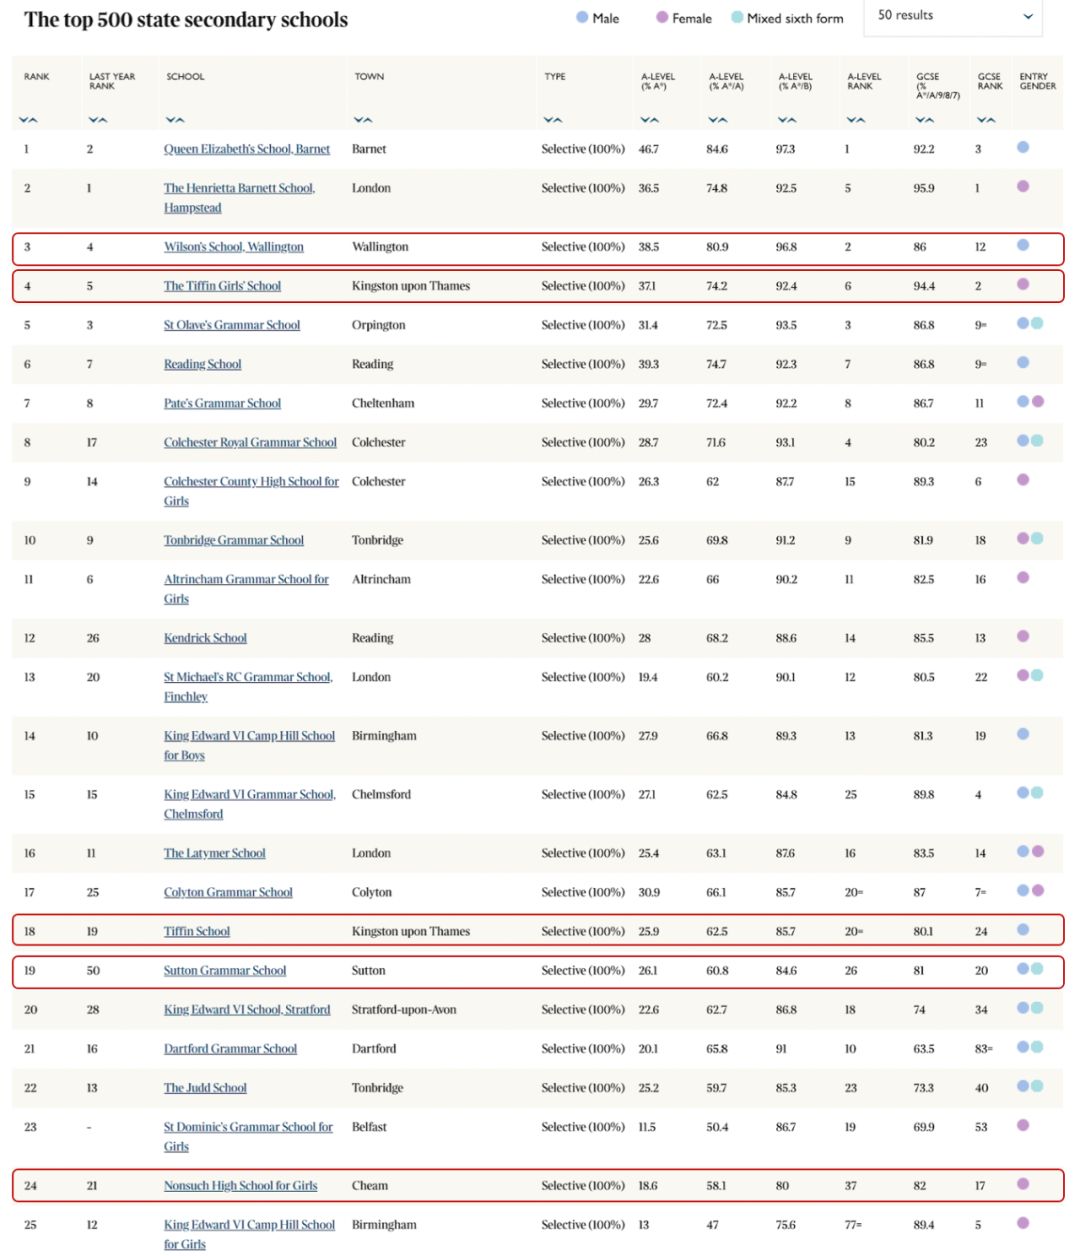Open the 50 results dropdown

(953, 16)
